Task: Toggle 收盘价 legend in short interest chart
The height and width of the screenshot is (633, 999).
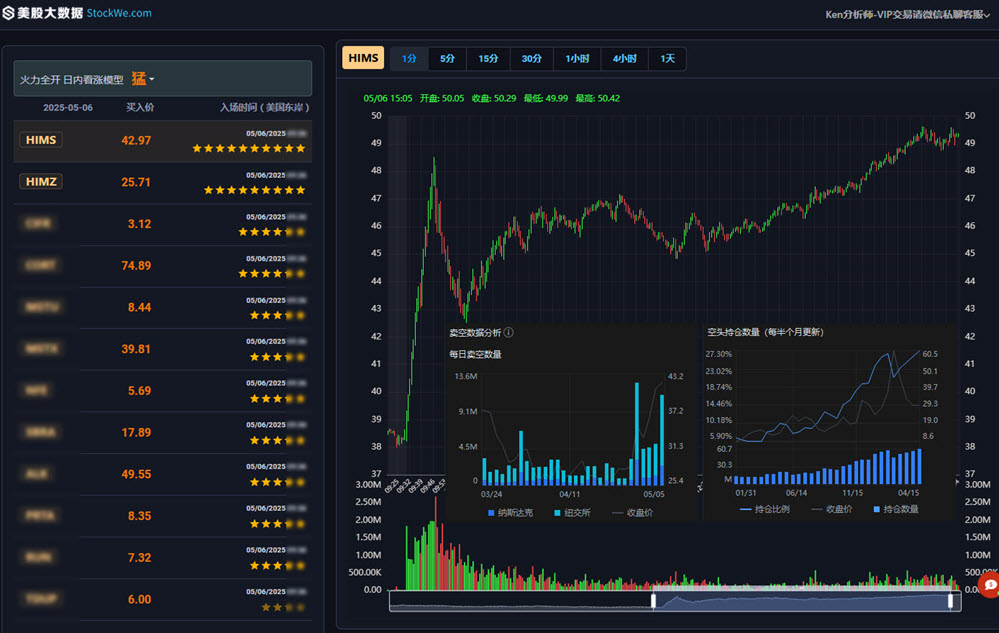Action: [x=832, y=509]
